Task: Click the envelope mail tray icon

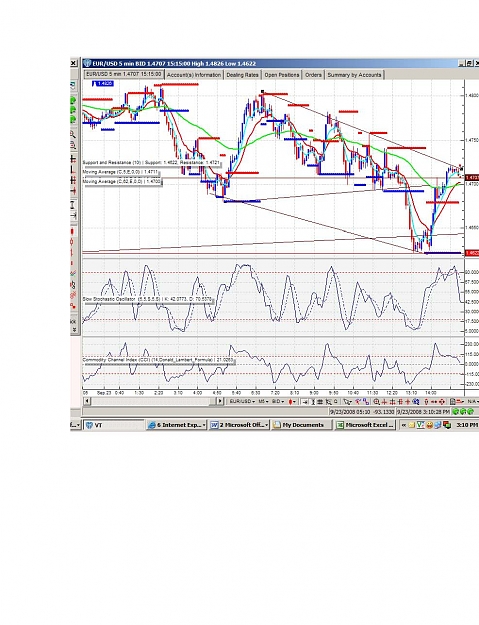Action: (x=411, y=425)
